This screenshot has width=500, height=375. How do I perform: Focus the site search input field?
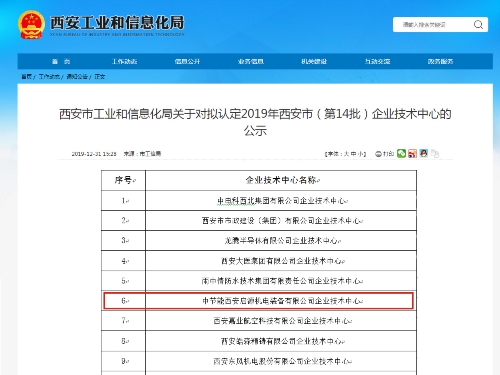[x=433, y=25]
